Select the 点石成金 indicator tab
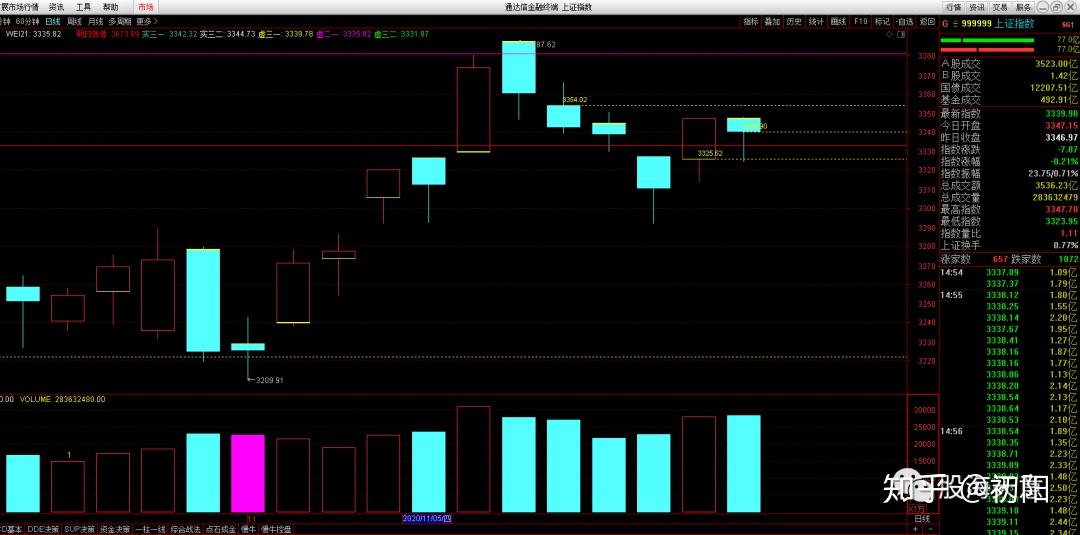 click(x=221, y=529)
